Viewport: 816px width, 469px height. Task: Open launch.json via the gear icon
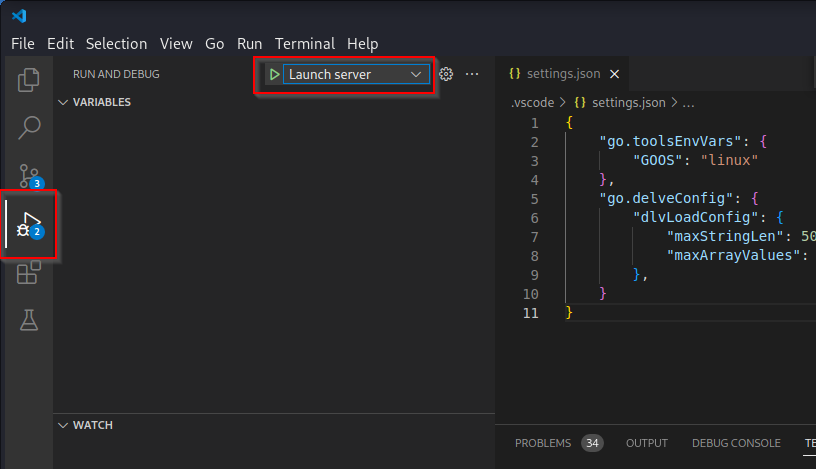click(x=447, y=74)
